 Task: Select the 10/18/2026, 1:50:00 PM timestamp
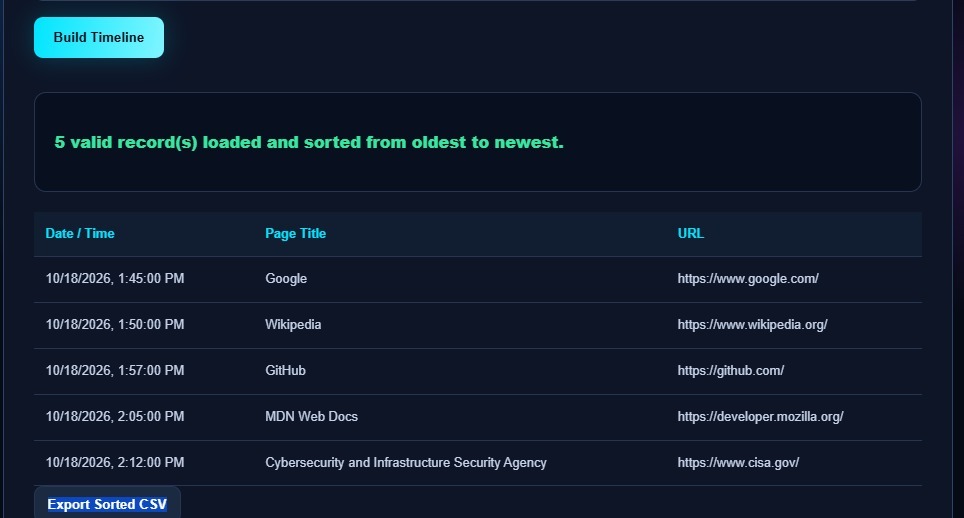point(115,324)
